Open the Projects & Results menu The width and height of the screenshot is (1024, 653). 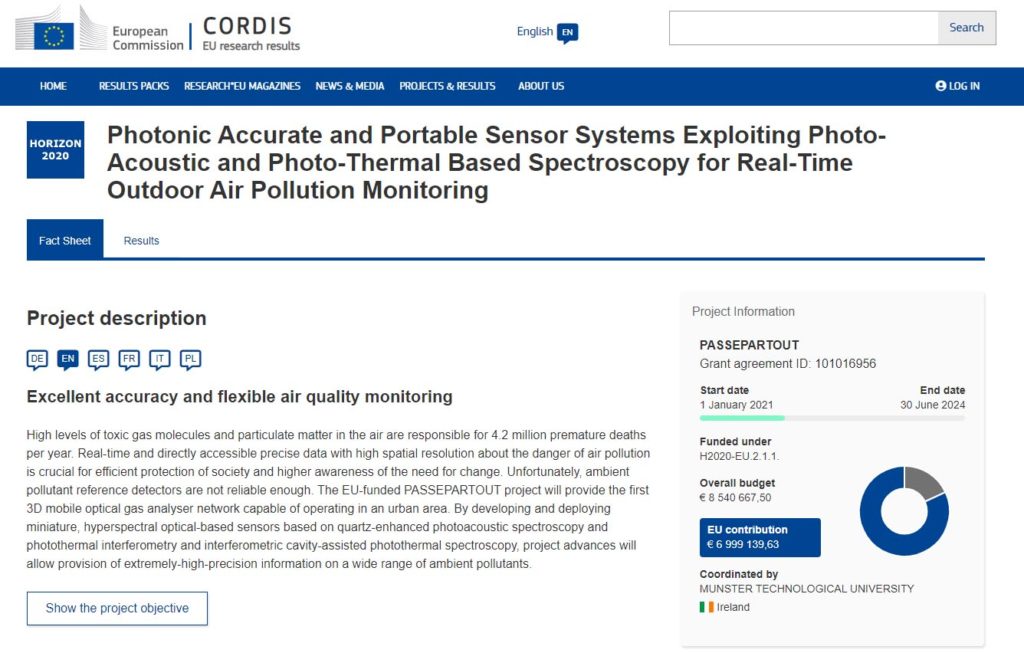point(447,86)
